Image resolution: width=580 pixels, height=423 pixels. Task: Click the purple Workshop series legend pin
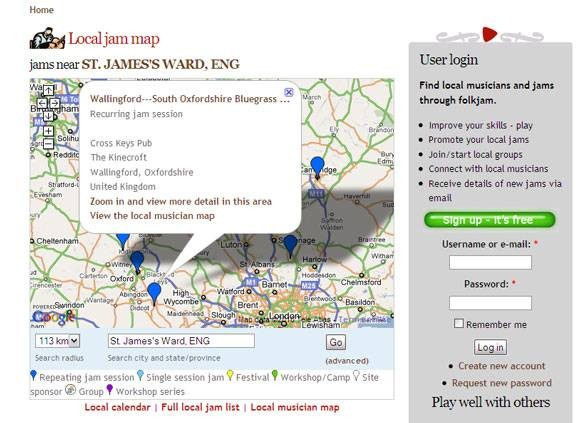109,390
